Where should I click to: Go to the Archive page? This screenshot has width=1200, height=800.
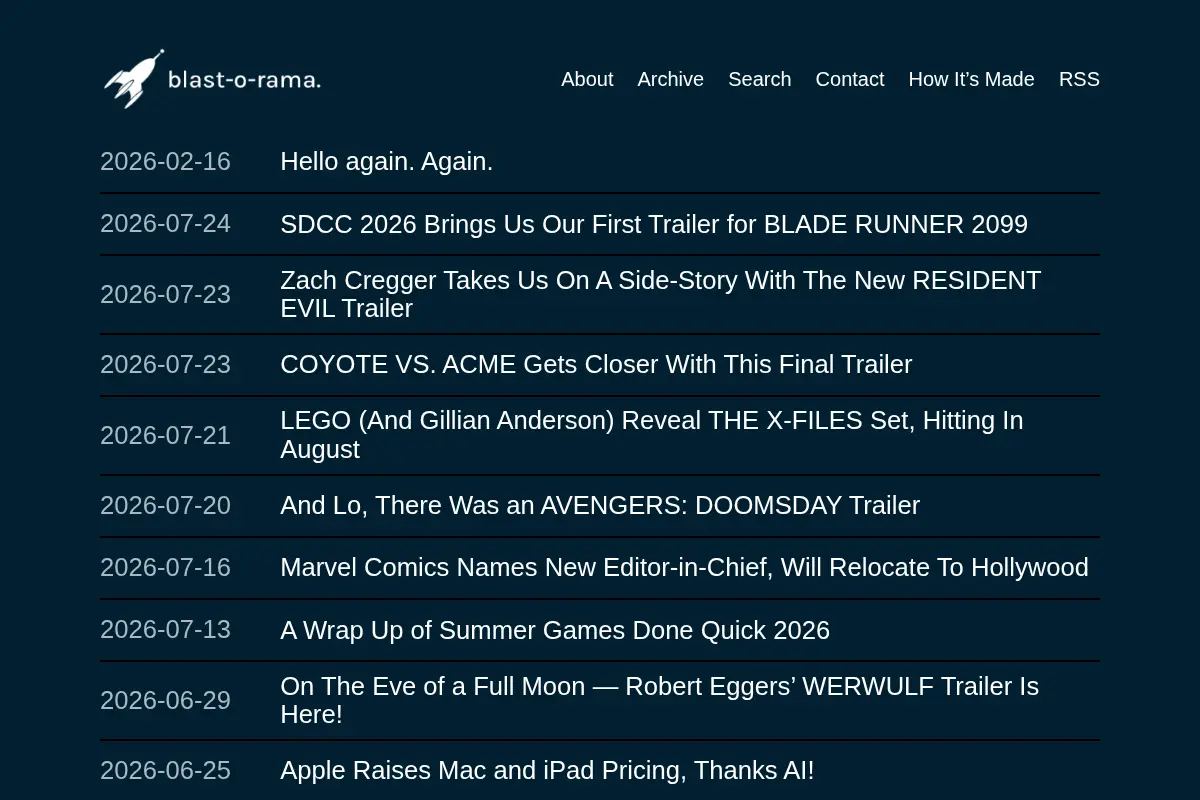(x=671, y=79)
